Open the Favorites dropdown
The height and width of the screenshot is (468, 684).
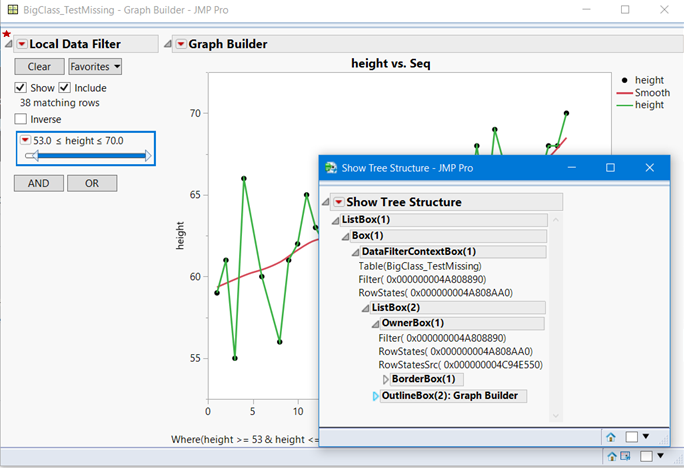click(95, 67)
